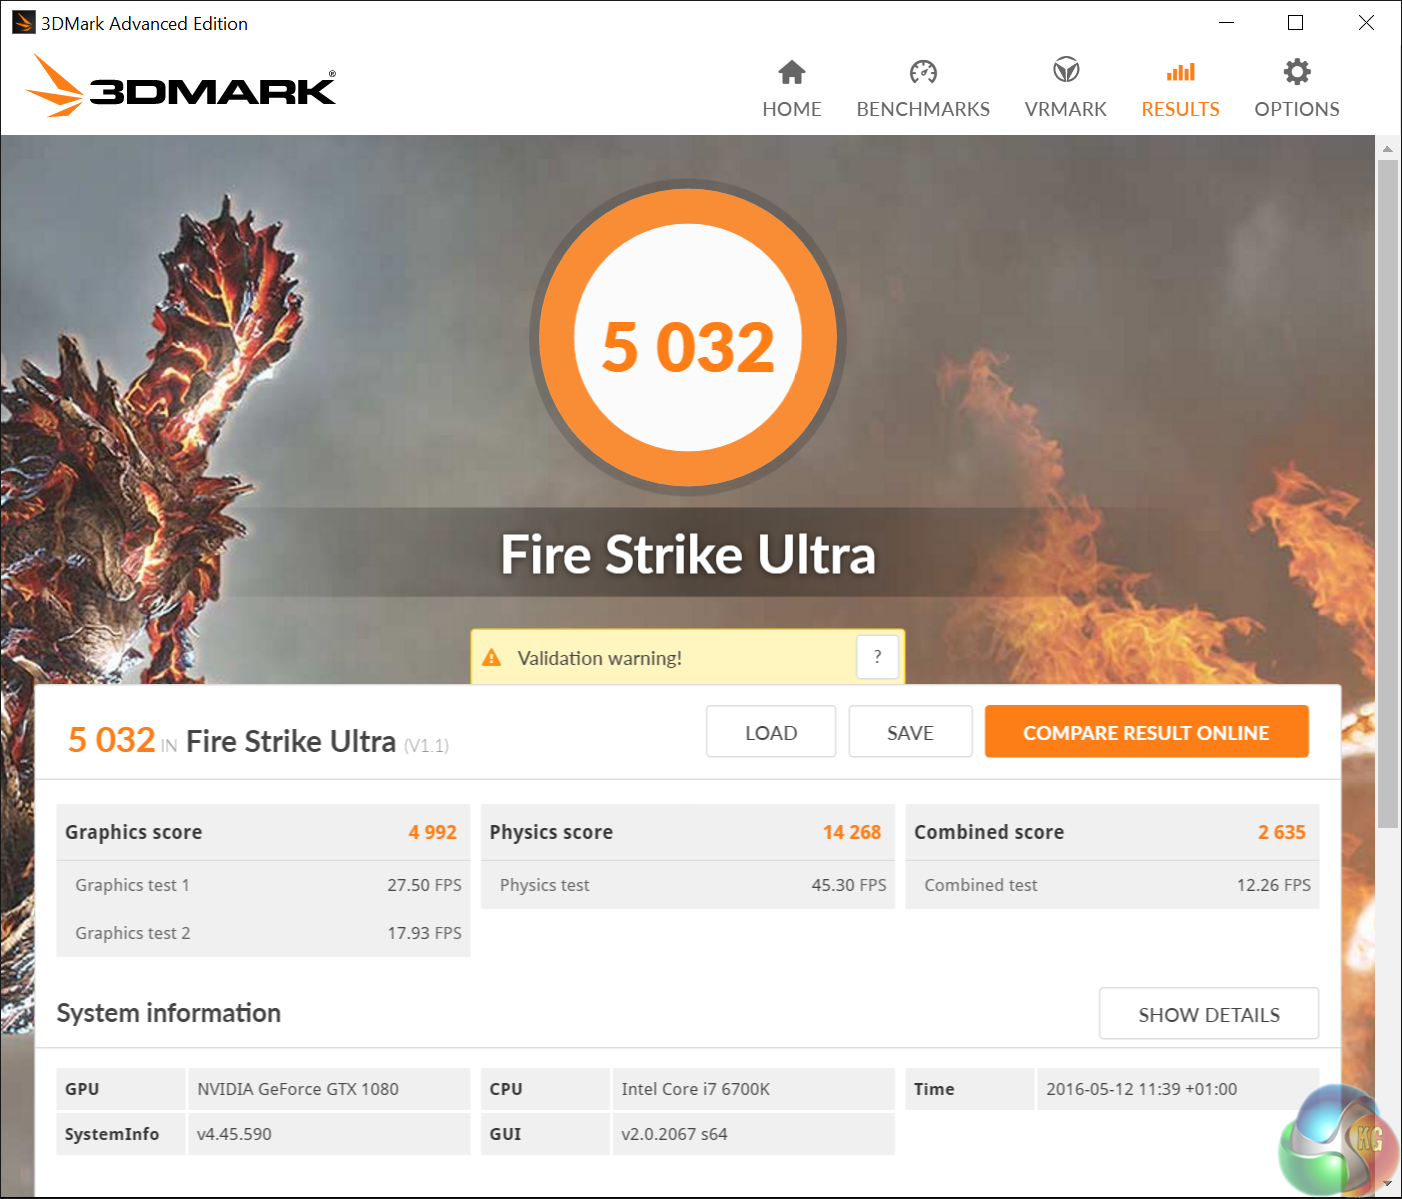Click the System information heading
Image resolution: width=1402 pixels, height=1199 pixels.
pyautogui.click(x=169, y=1013)
